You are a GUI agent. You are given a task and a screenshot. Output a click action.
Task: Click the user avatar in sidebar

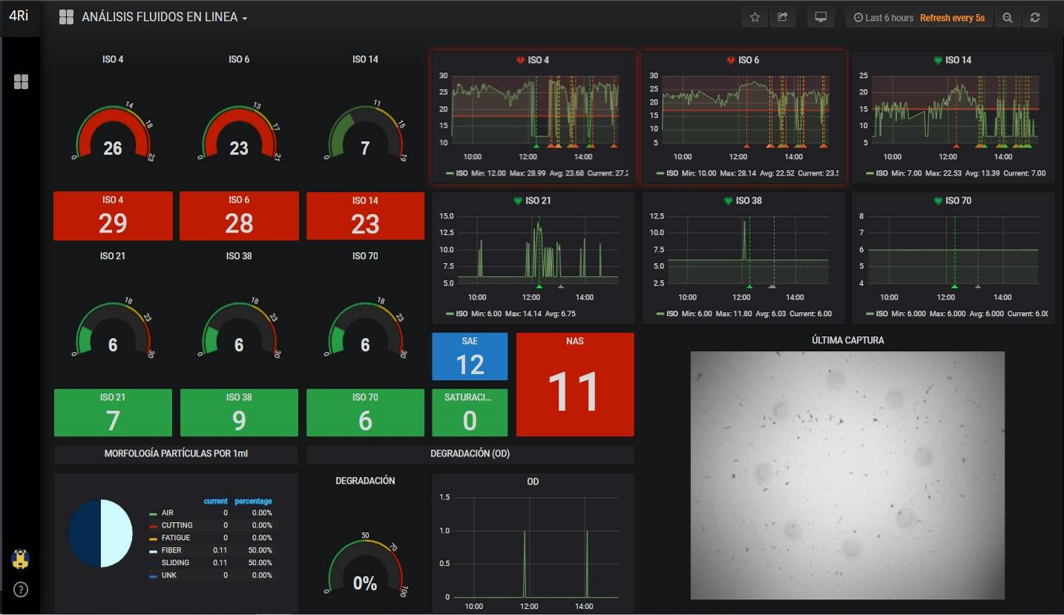(20, 559)
